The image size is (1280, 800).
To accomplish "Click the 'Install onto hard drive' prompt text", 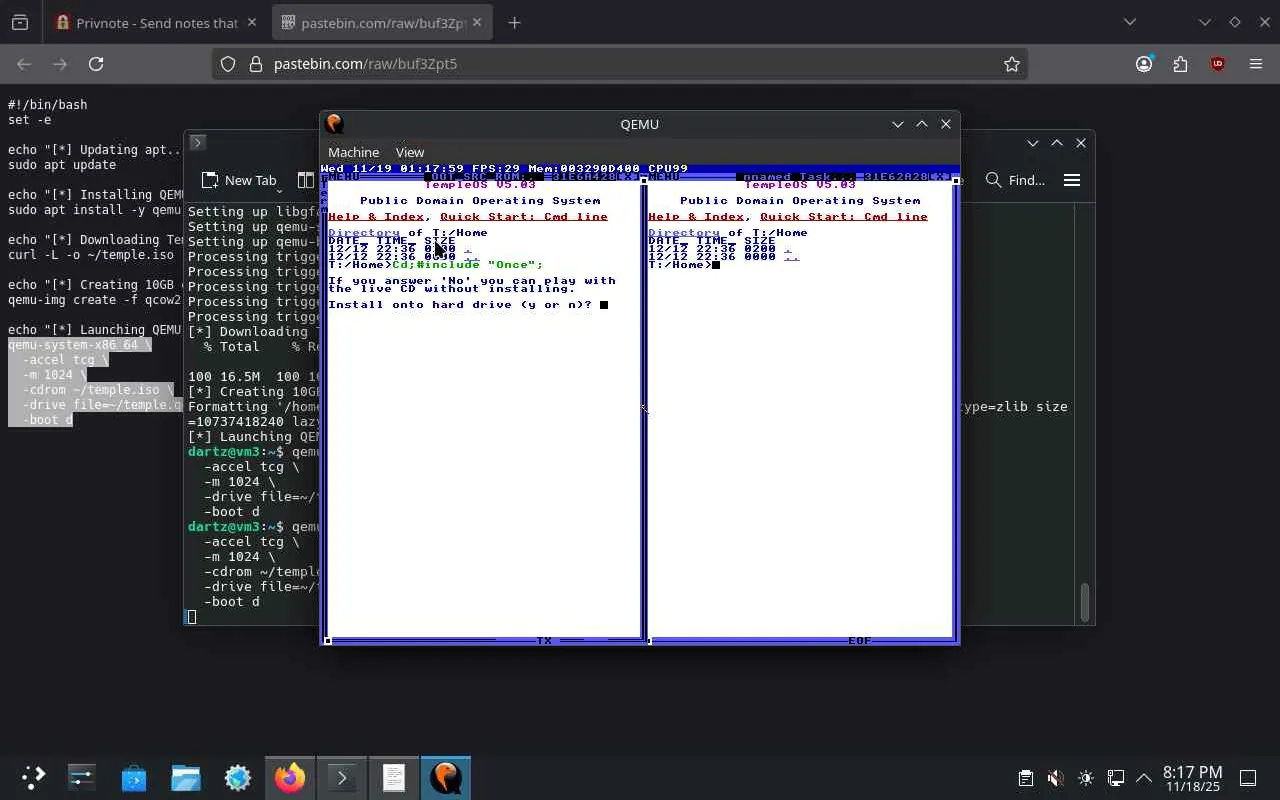I will [x=460, y=305].
